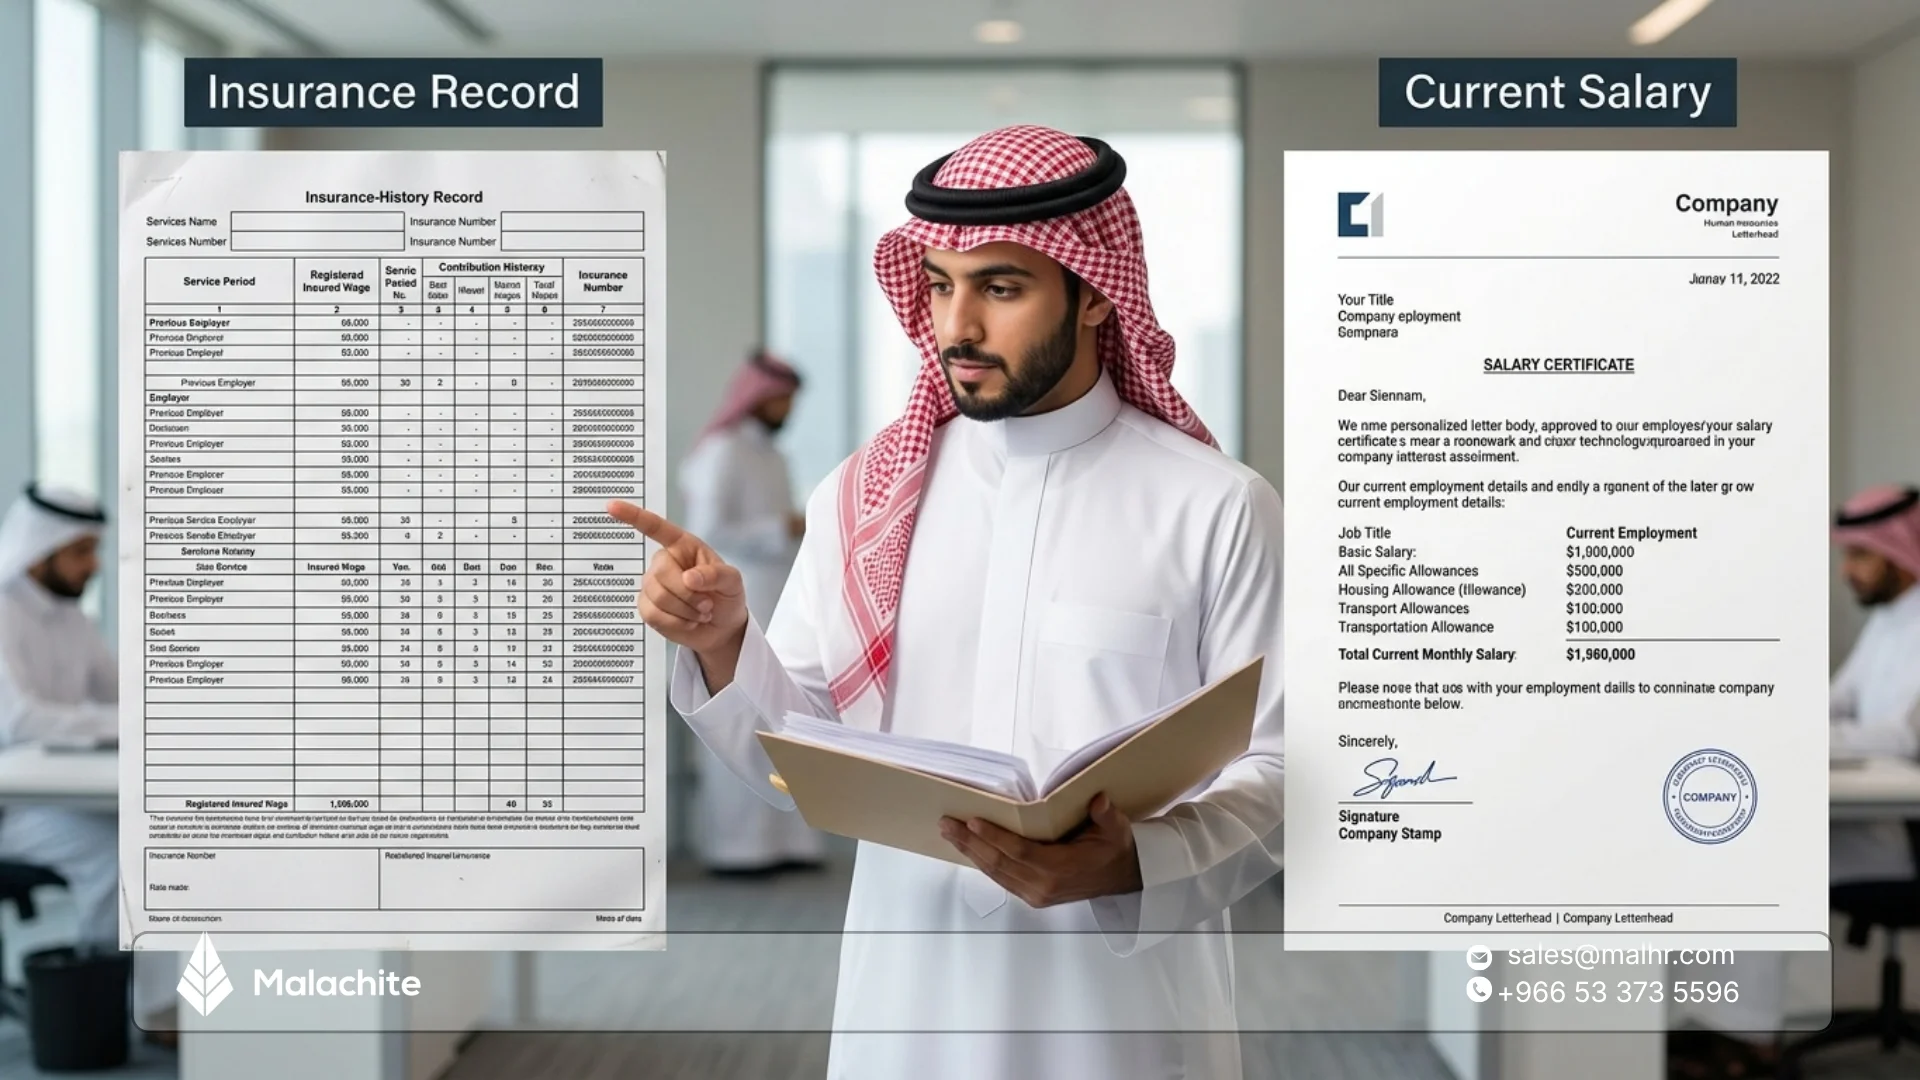Click the Malachite brand name text
The height and width of the screenshot is (1080, 1920).
(337, 983)
